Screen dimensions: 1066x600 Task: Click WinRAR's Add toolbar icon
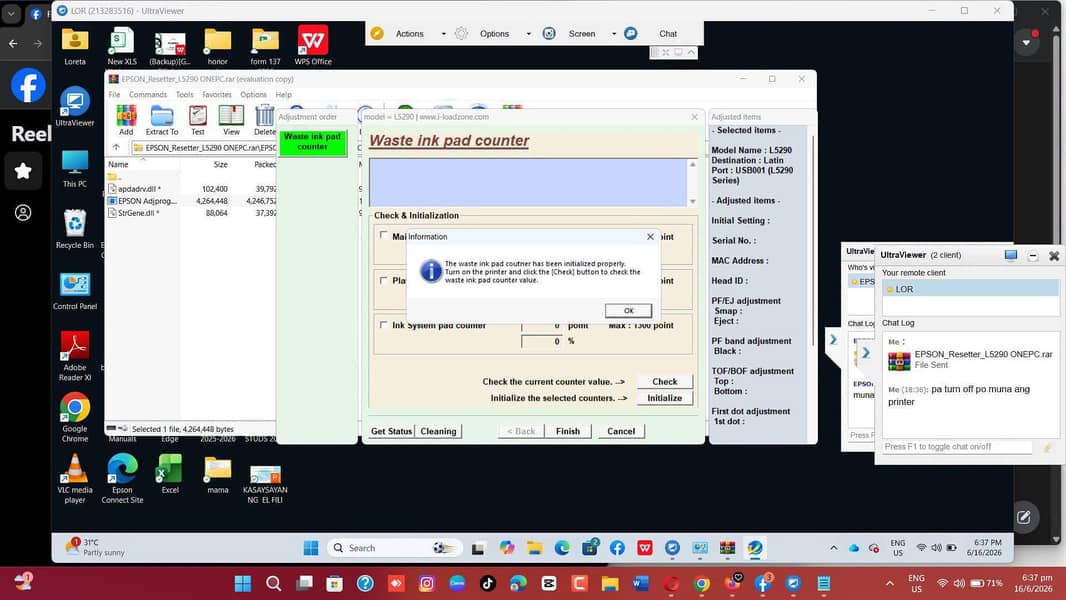tap(126, 120)
